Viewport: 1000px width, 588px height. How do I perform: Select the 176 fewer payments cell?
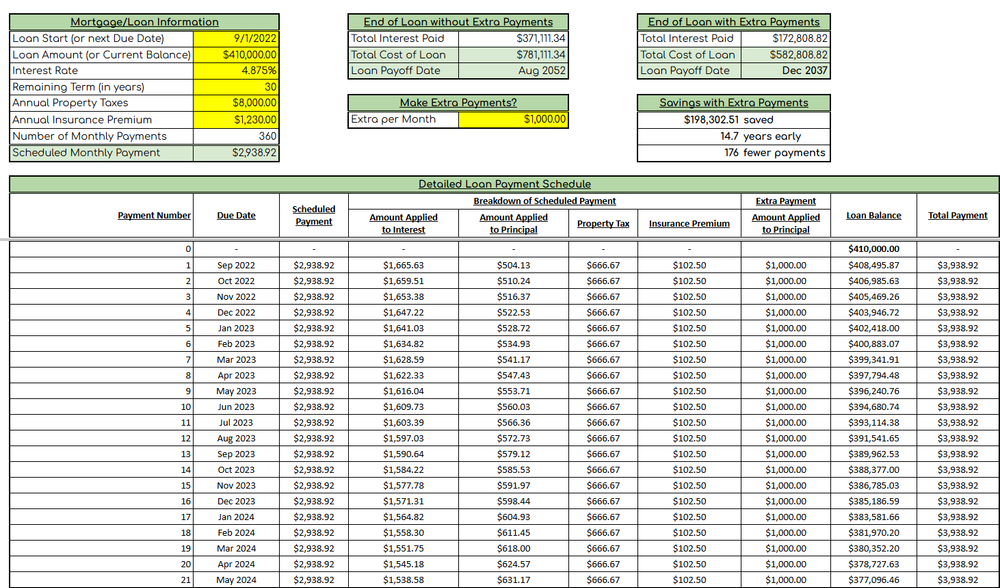[x=733, y=152]
